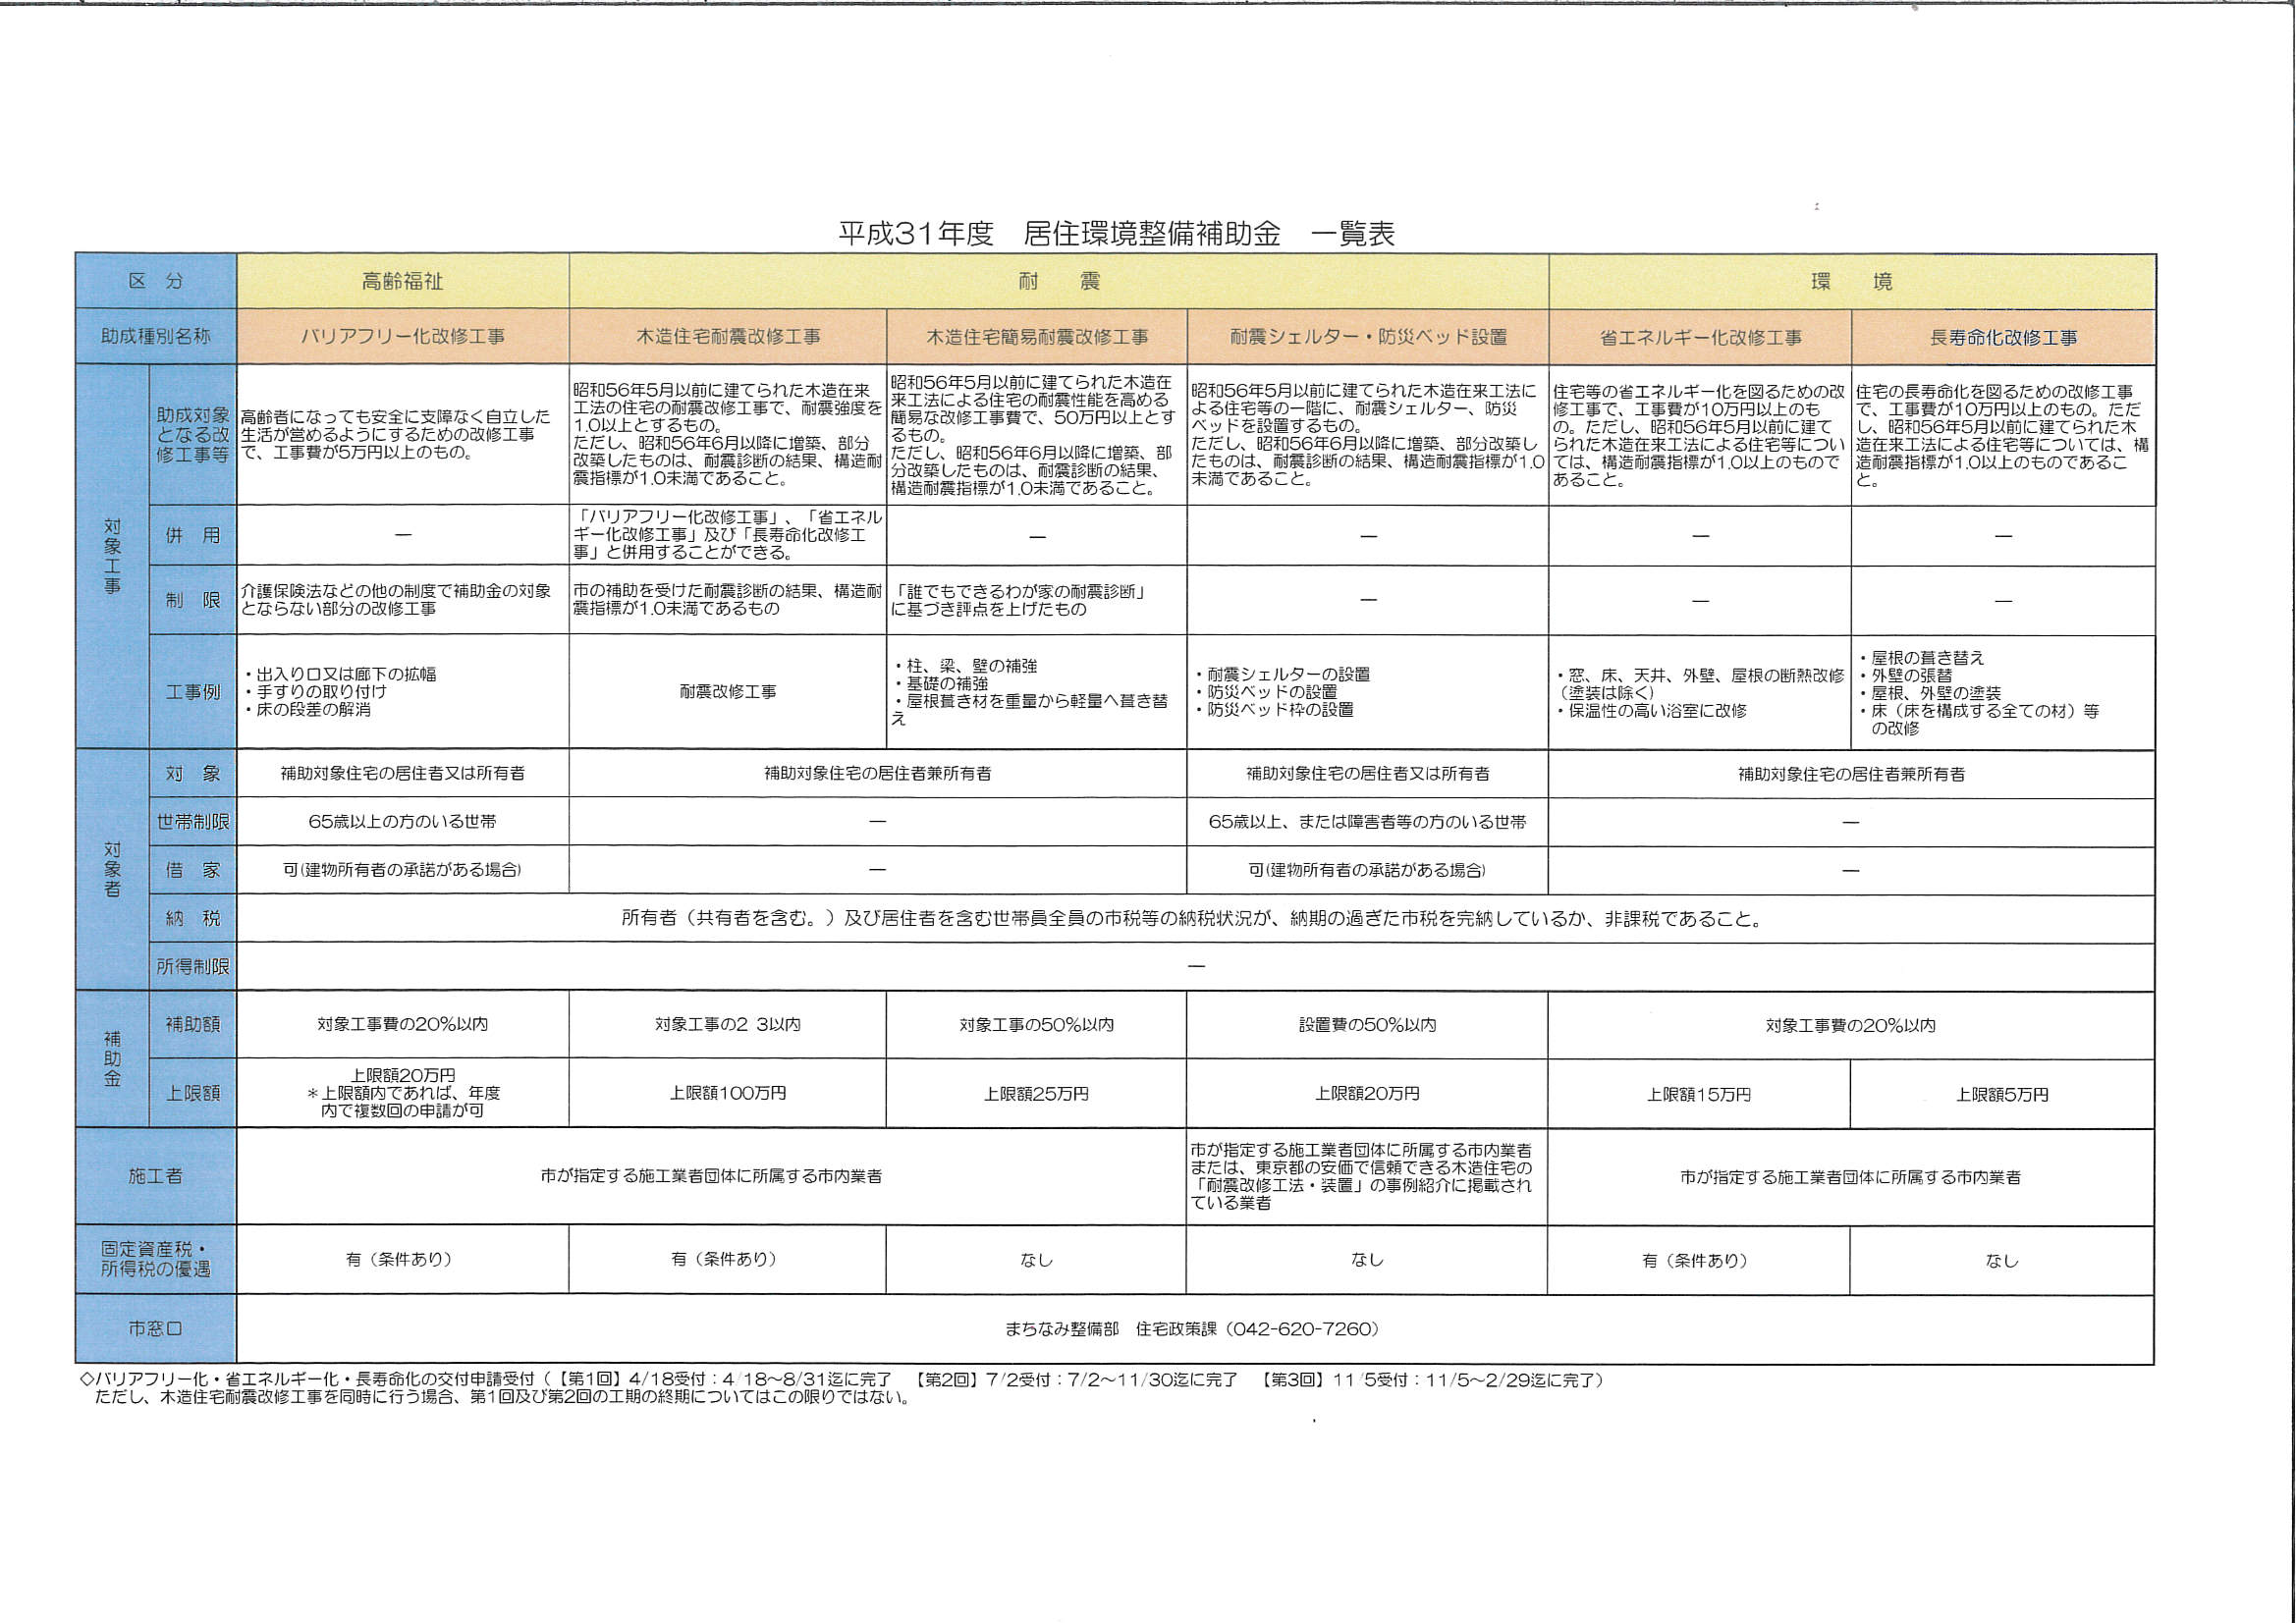Screen dimensions: 2296x1623
Task: Select the 環境 category header cell
Action: 1851,282
